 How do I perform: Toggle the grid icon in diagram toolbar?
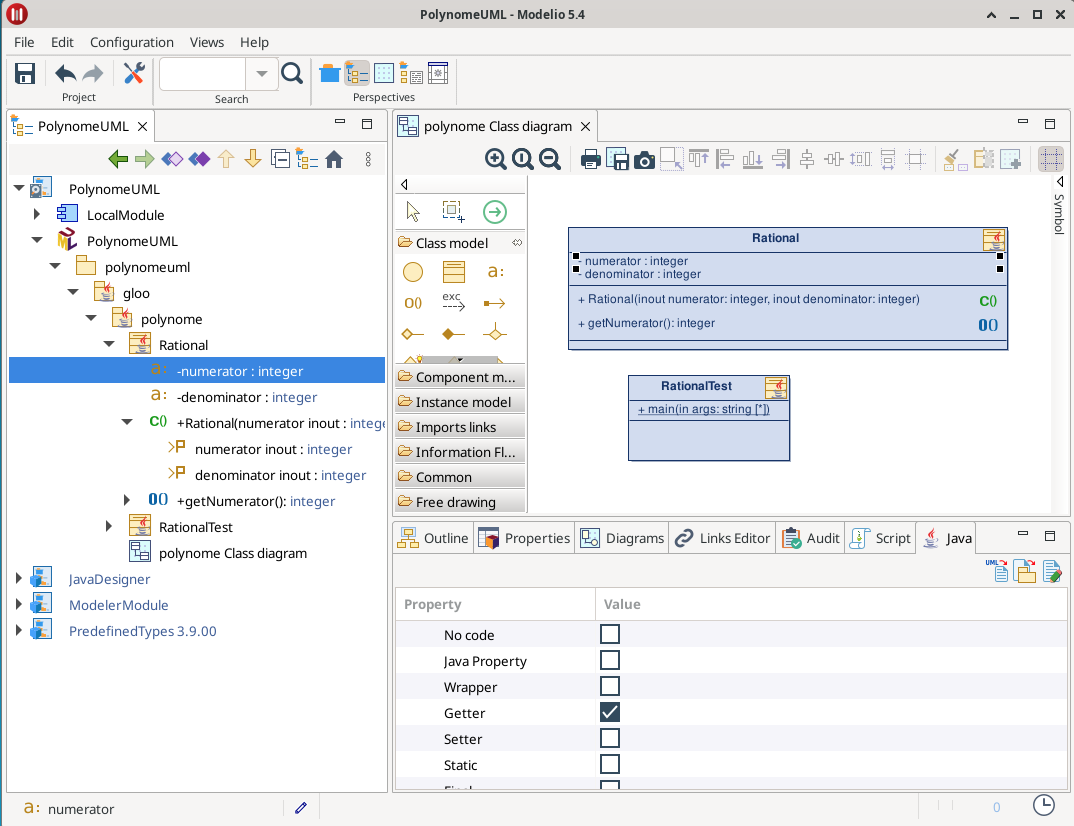1051,160
